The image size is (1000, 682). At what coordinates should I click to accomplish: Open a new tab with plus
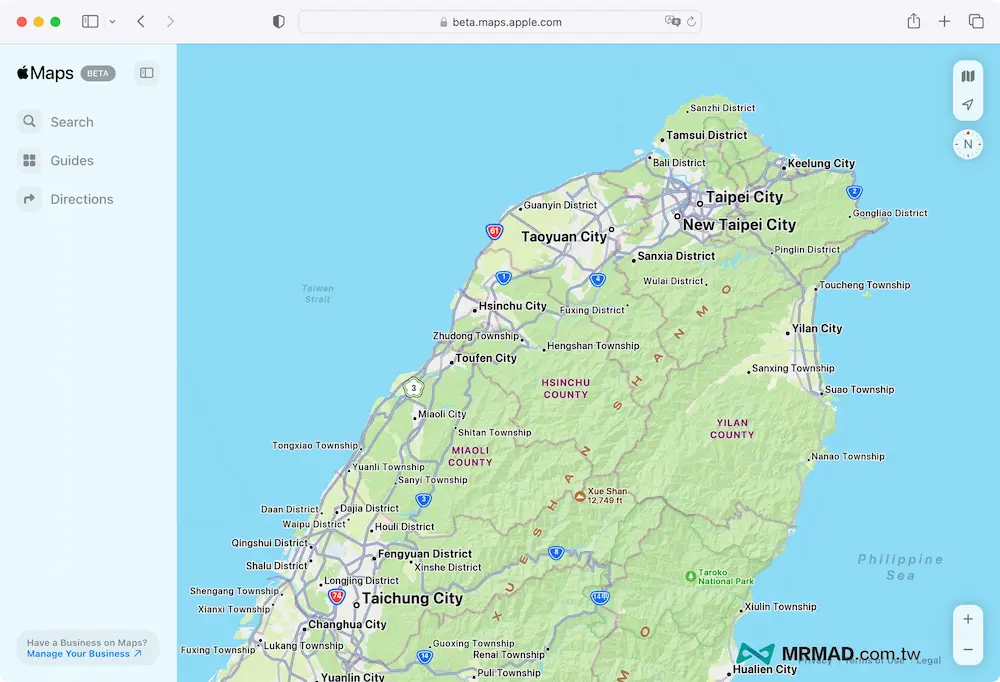click(x=945, y=21)
